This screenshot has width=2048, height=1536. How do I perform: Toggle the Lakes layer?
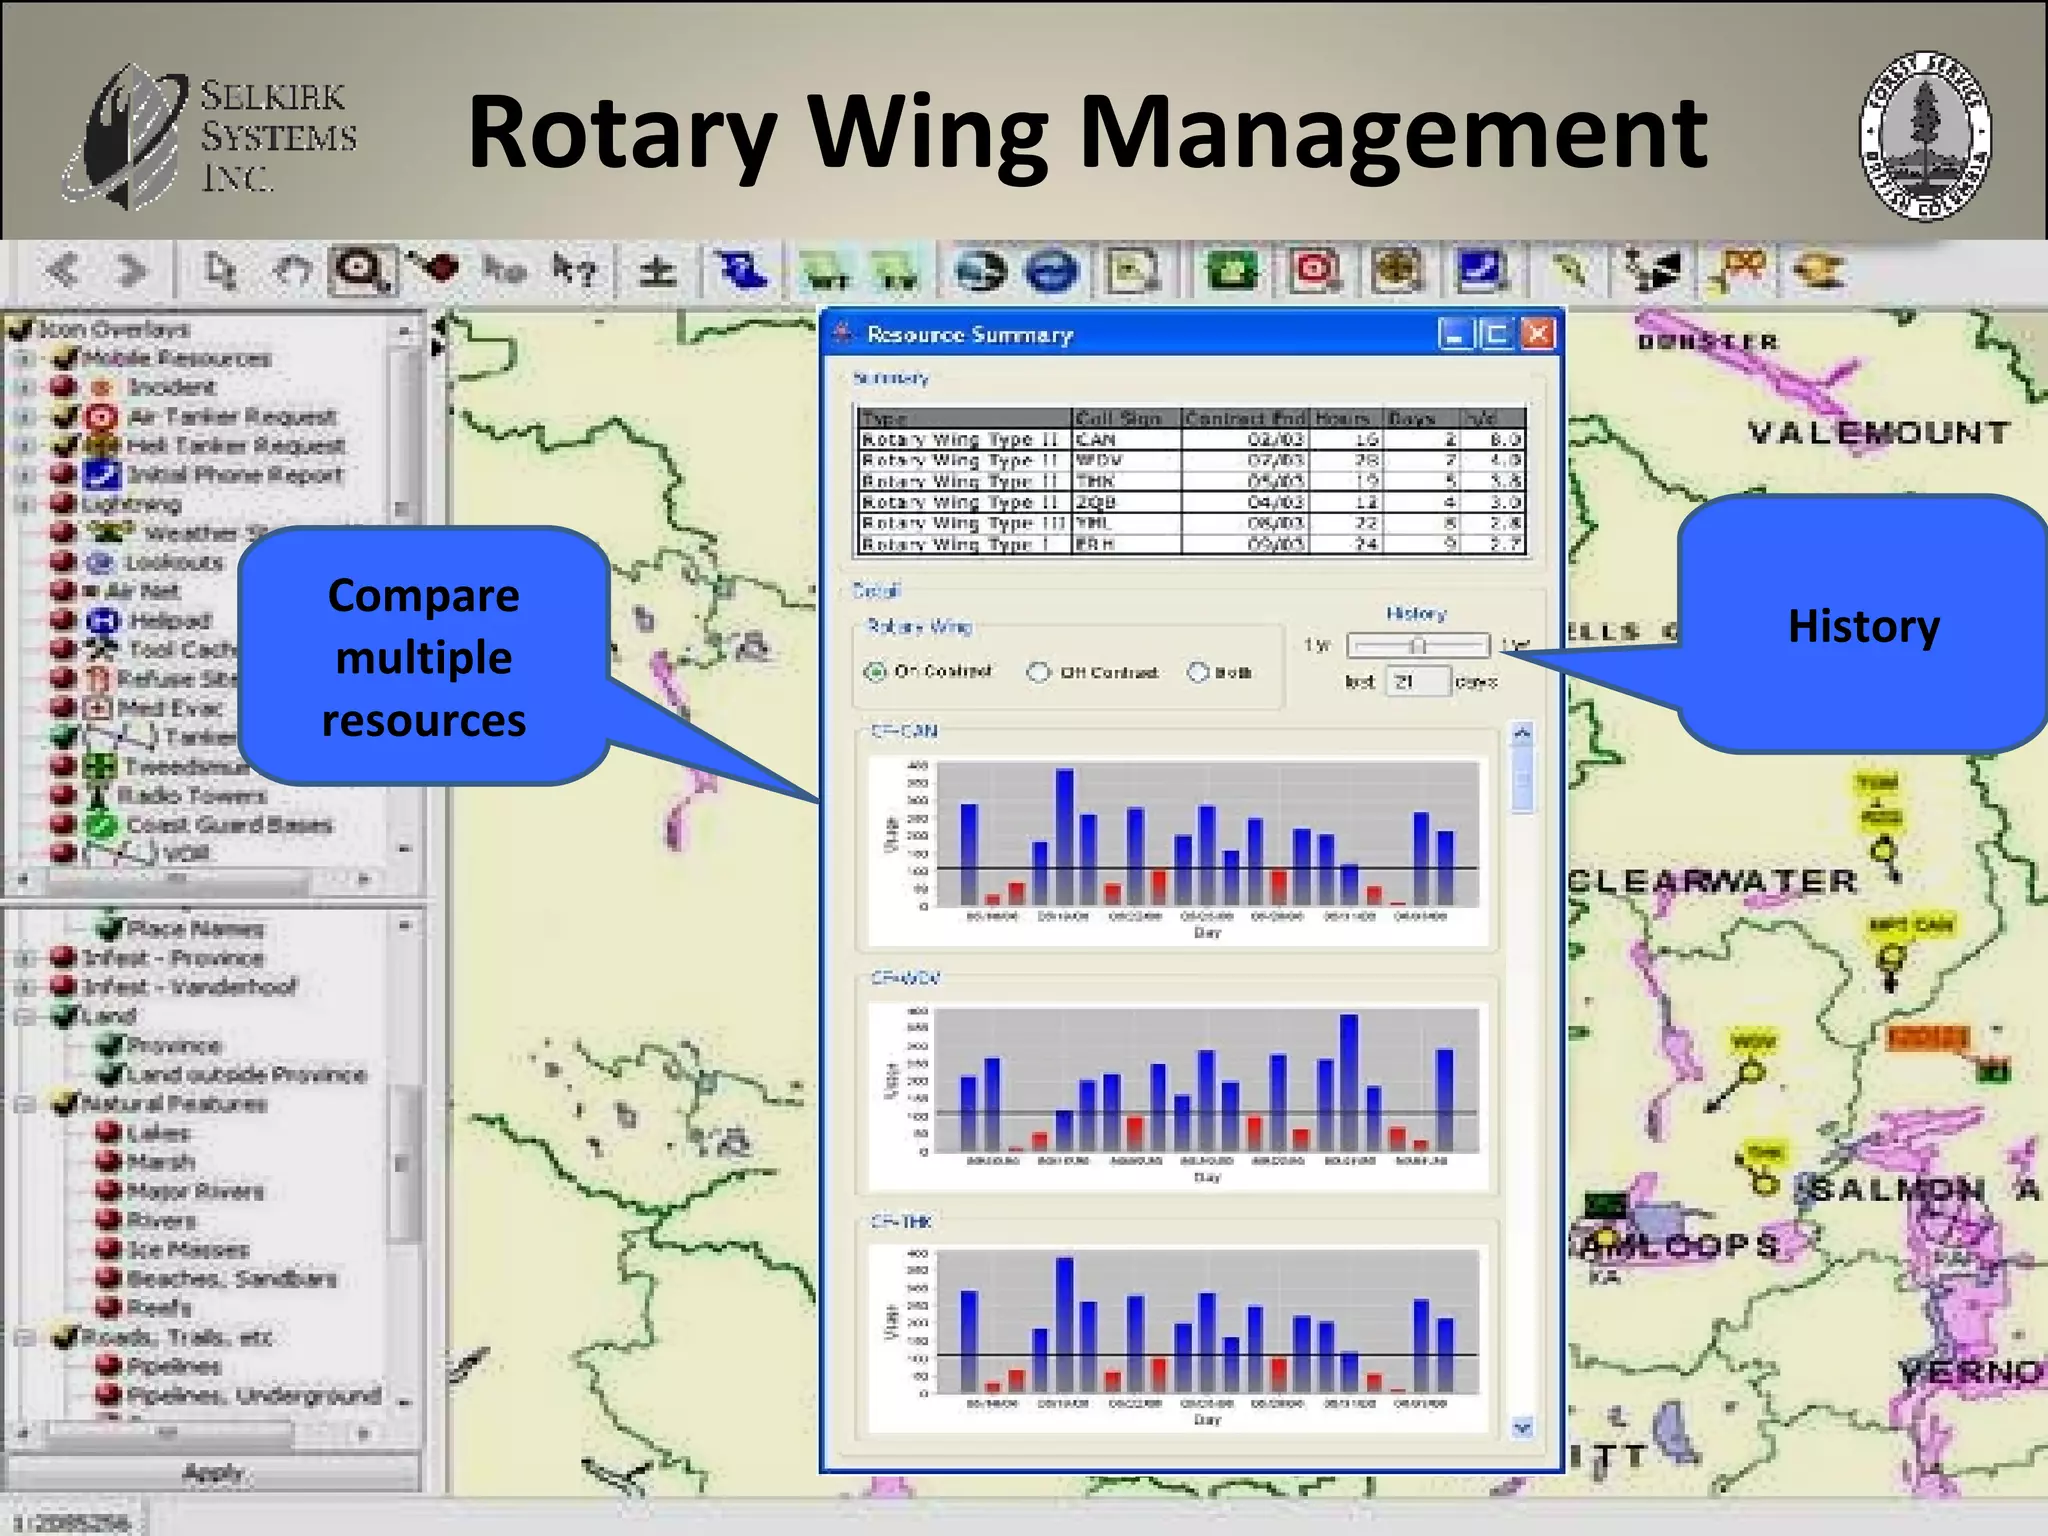(108, 1133)
